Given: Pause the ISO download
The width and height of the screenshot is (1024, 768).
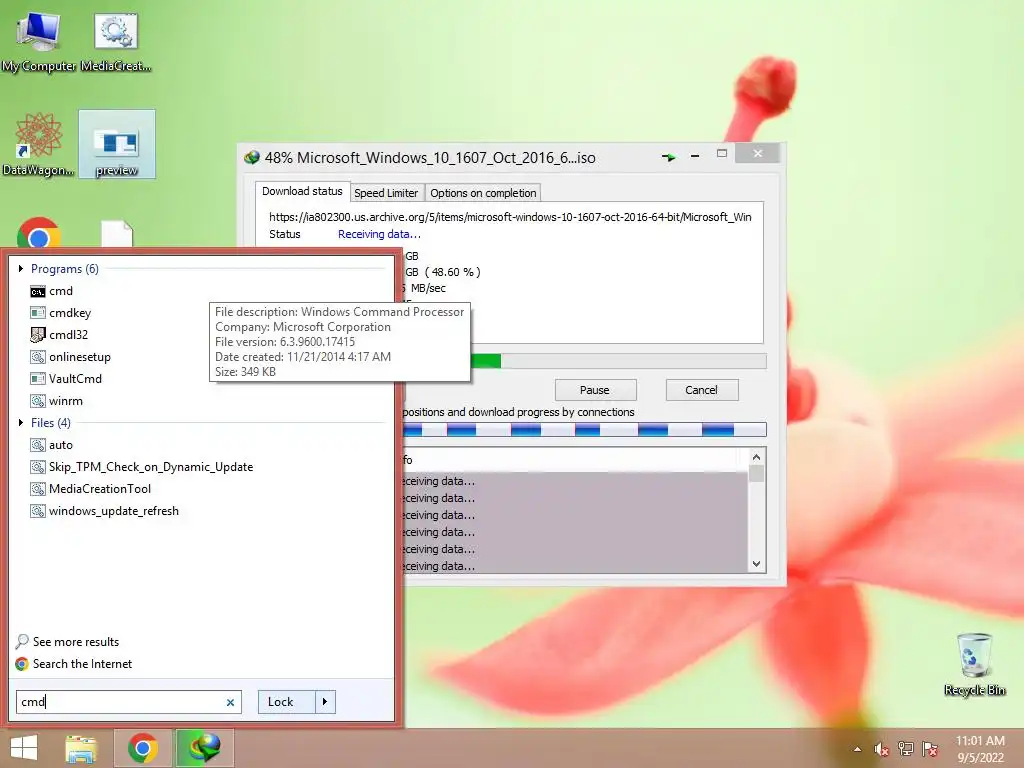Looking at the screenshot, I should [x=595, y=390].
